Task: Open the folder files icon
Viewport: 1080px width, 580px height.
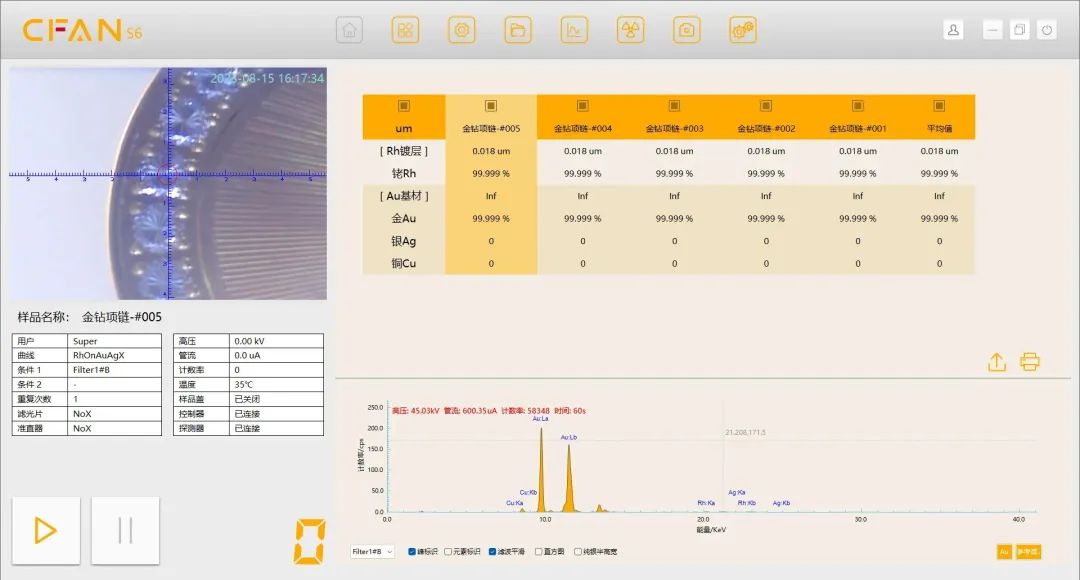Action: pyautogui.click(x=518, y=30)
